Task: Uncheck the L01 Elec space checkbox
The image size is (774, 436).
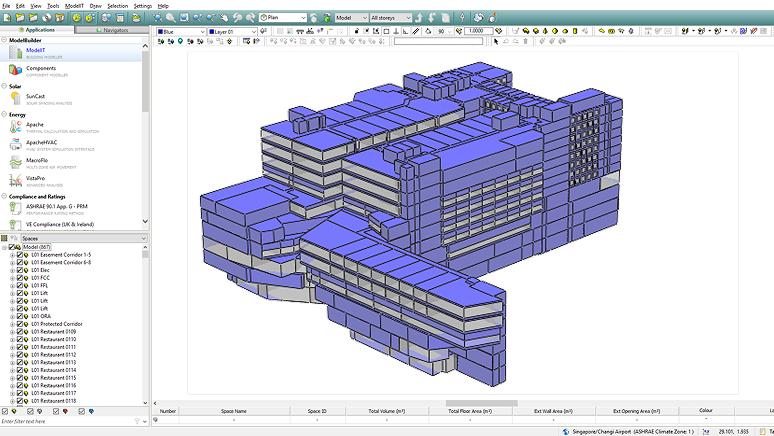Action: point(20,270)
